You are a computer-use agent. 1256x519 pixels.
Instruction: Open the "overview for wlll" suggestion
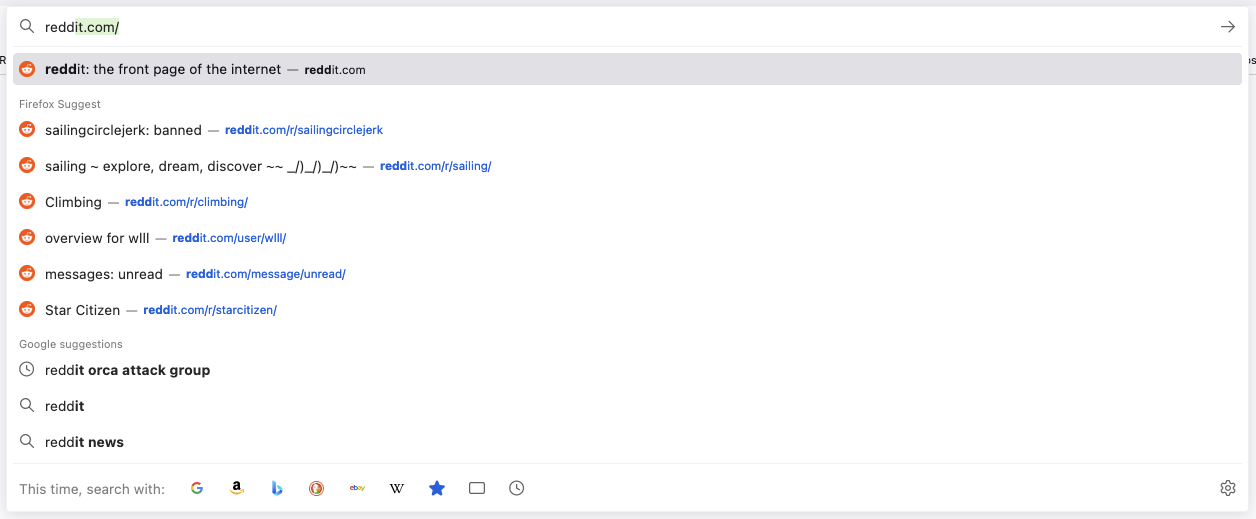tap(627, 238)
